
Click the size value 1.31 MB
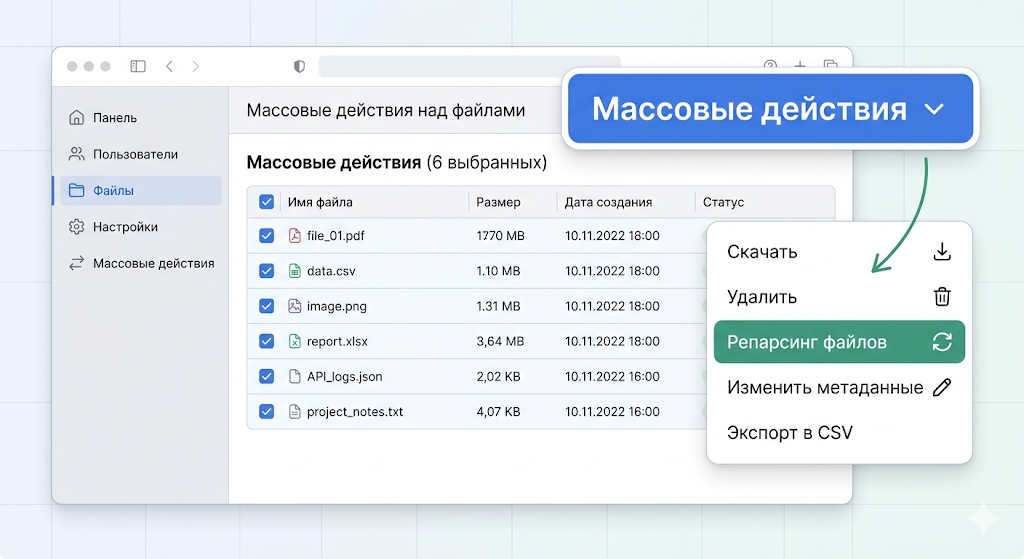tap(498, 306)
